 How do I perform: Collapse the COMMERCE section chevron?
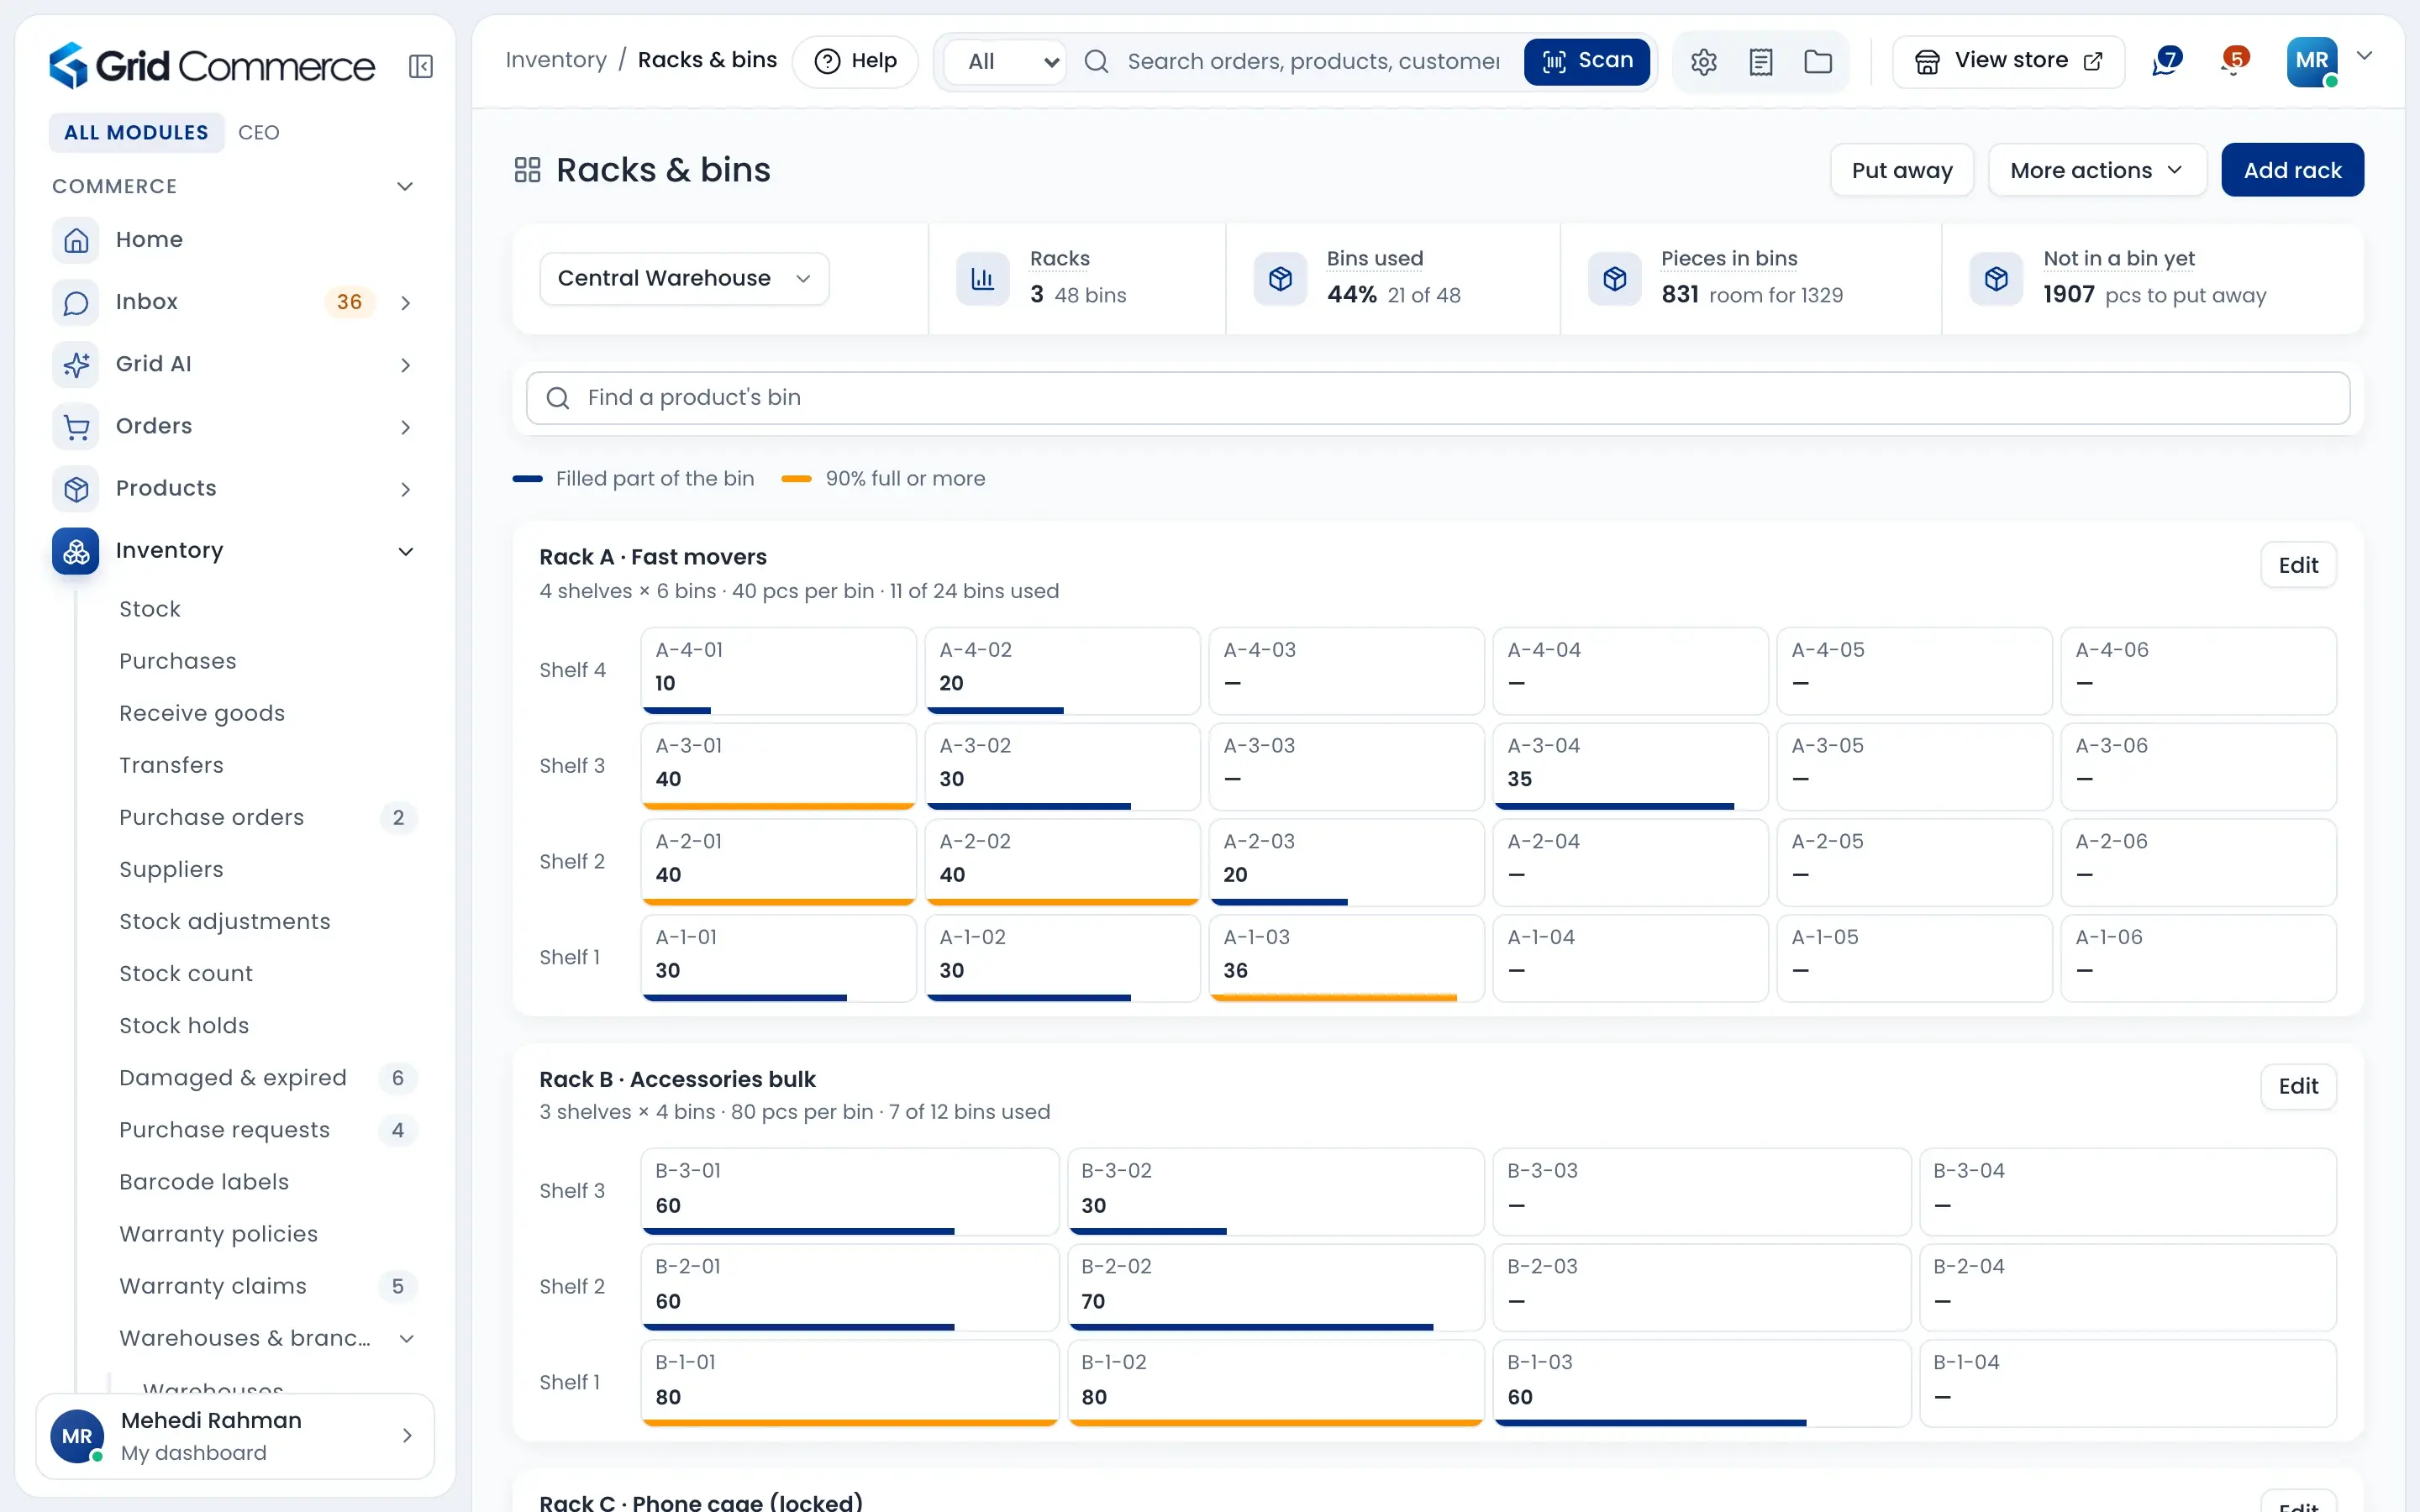coord(405,187)
